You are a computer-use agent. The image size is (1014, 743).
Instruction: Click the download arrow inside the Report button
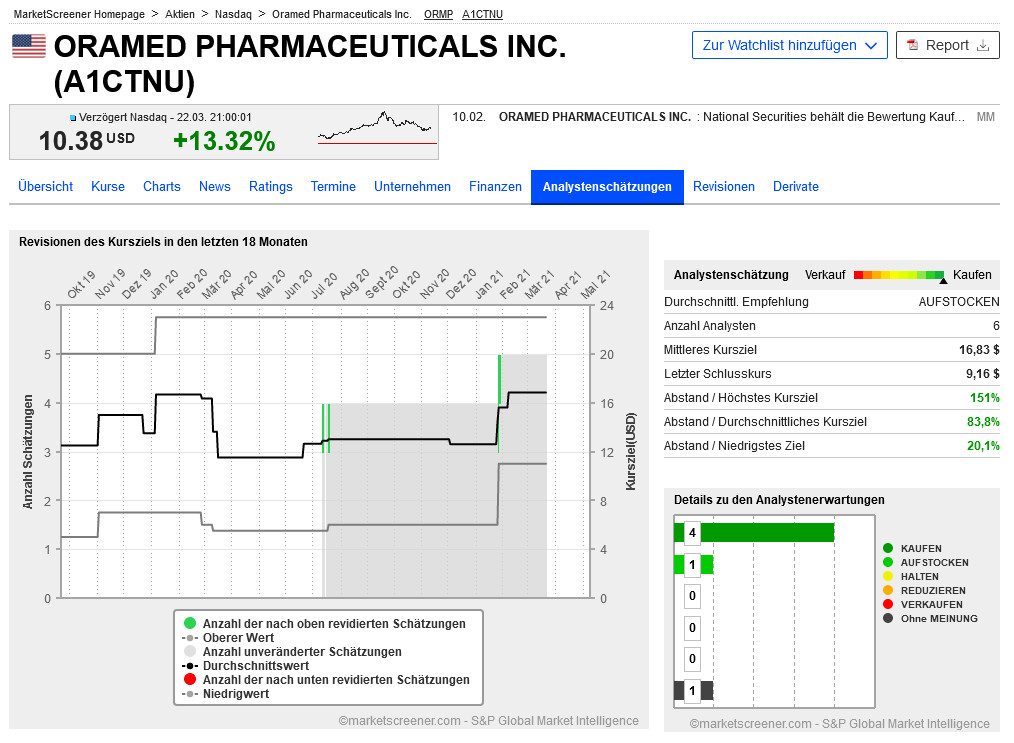(982, 46)
